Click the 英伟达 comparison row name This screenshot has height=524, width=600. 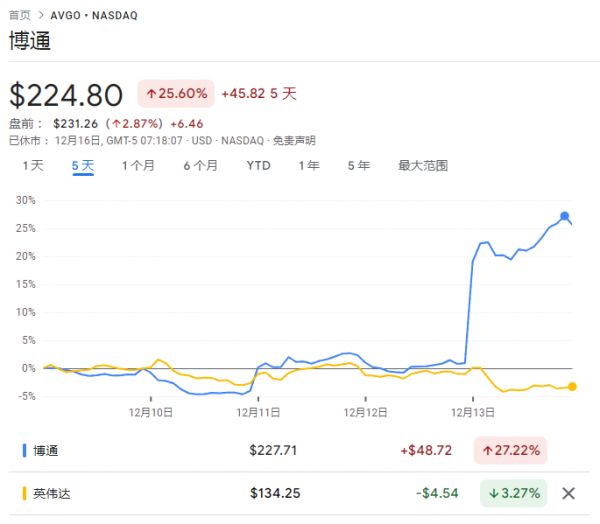click(52, 493)
